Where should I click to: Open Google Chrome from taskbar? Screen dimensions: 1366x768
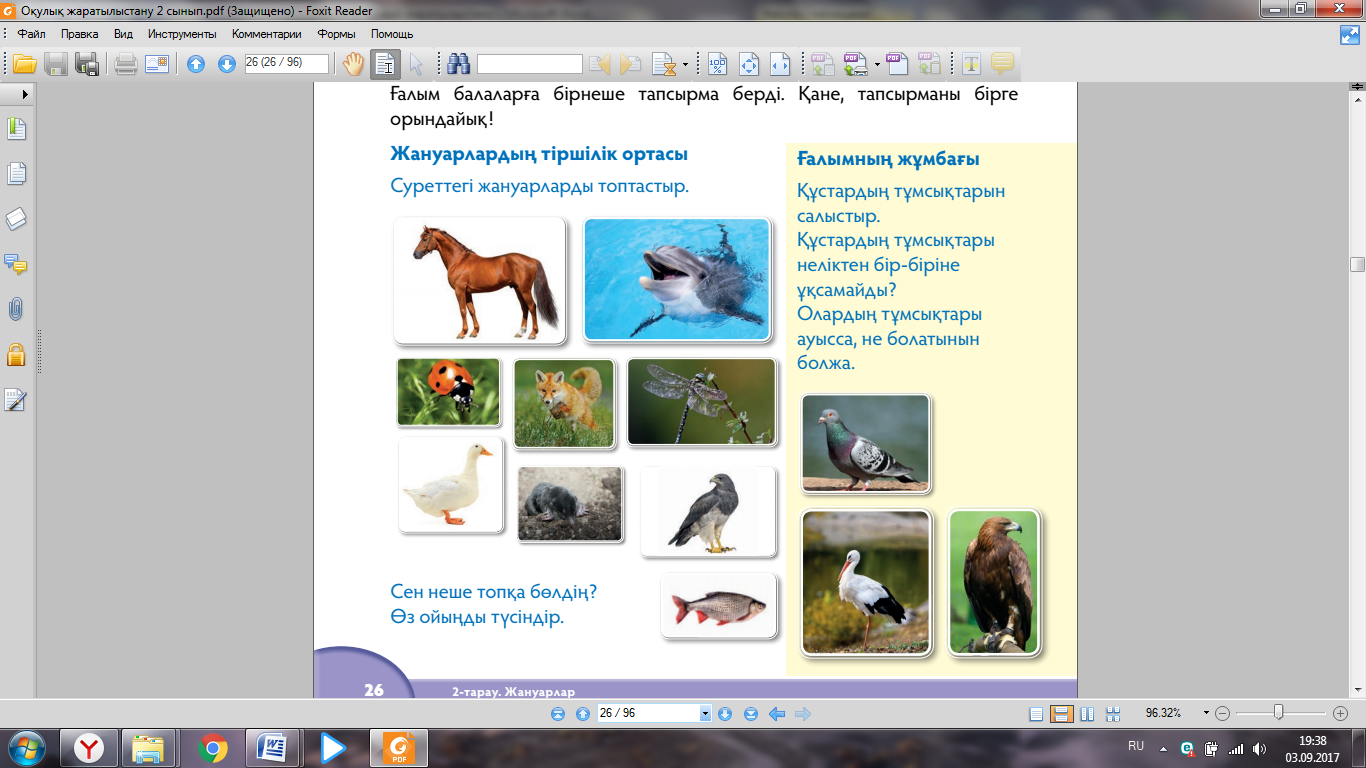[x=212, y=748]
